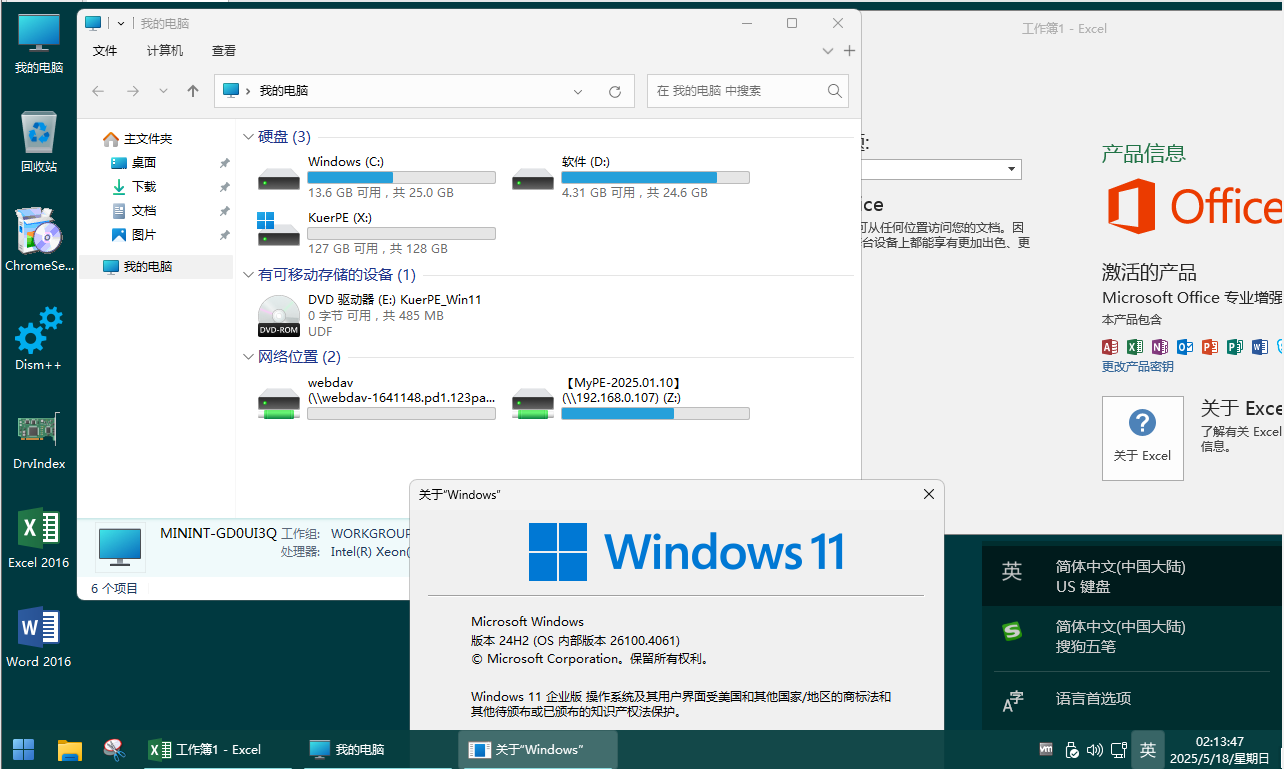Open the 软件 (D:) drive
Viewport: 1284px width, 769px height.
tap(630, 177)
